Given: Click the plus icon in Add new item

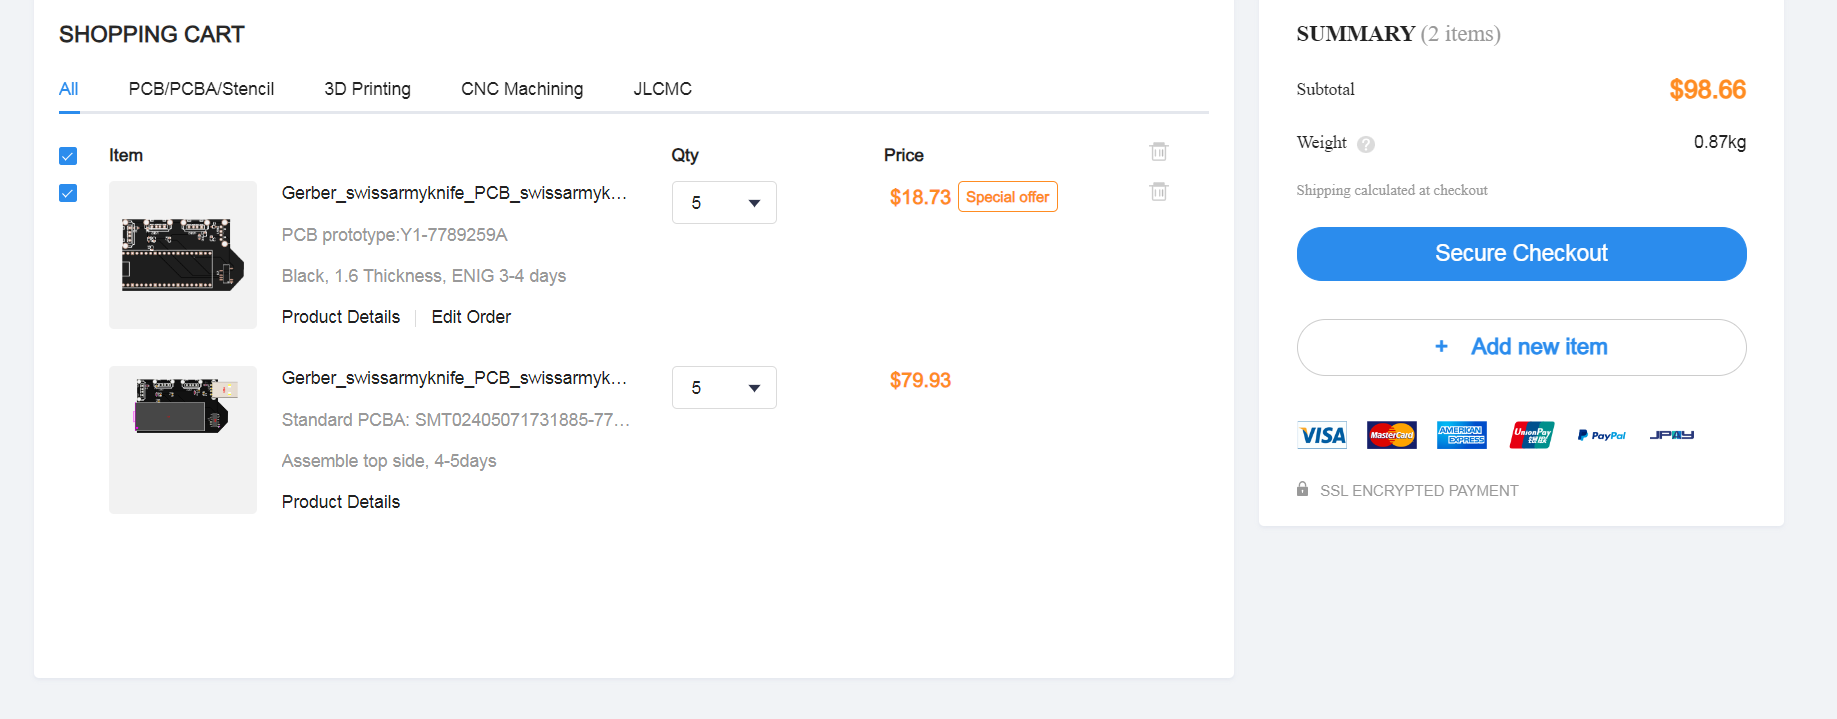Looking at the screenshot, I should pyautogui.click(x=1441, y=346).
